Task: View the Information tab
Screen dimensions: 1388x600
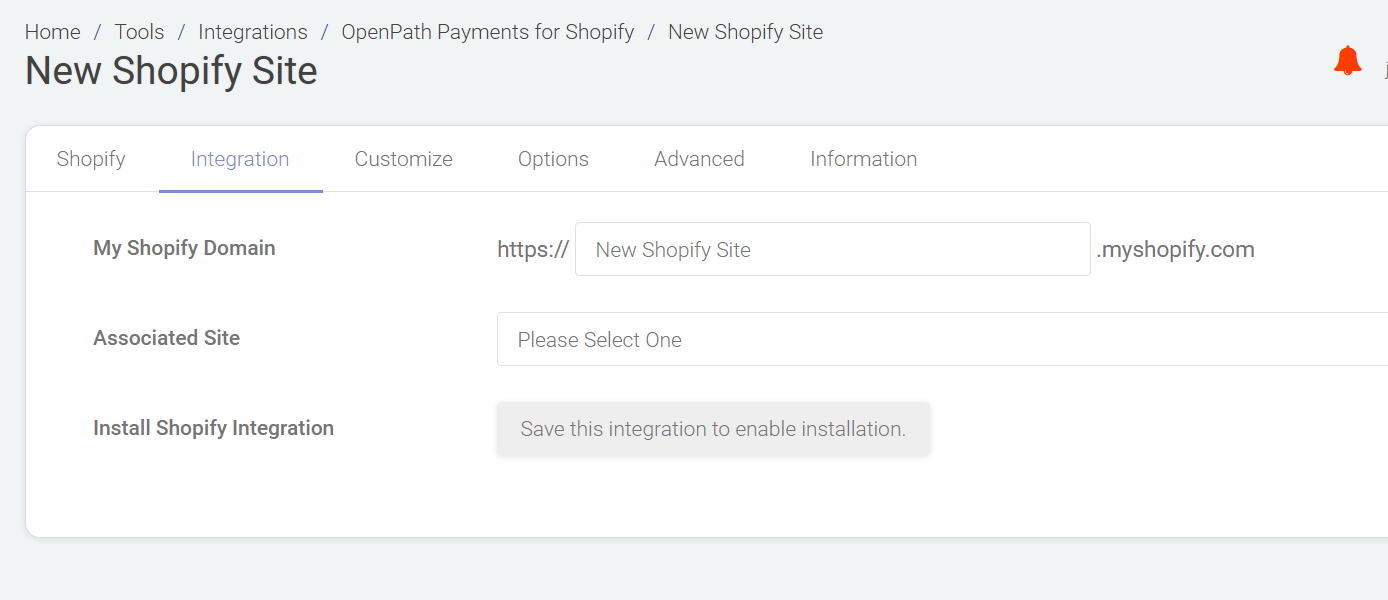Action: 863,159
